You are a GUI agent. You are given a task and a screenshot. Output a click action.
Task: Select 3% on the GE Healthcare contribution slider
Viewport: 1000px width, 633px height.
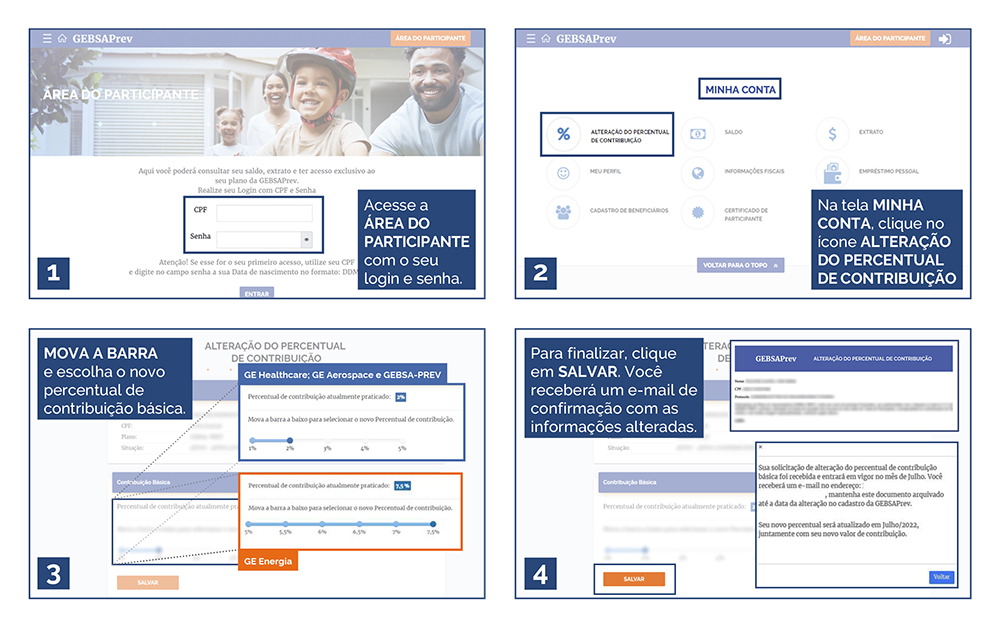(x=328, y=440)
